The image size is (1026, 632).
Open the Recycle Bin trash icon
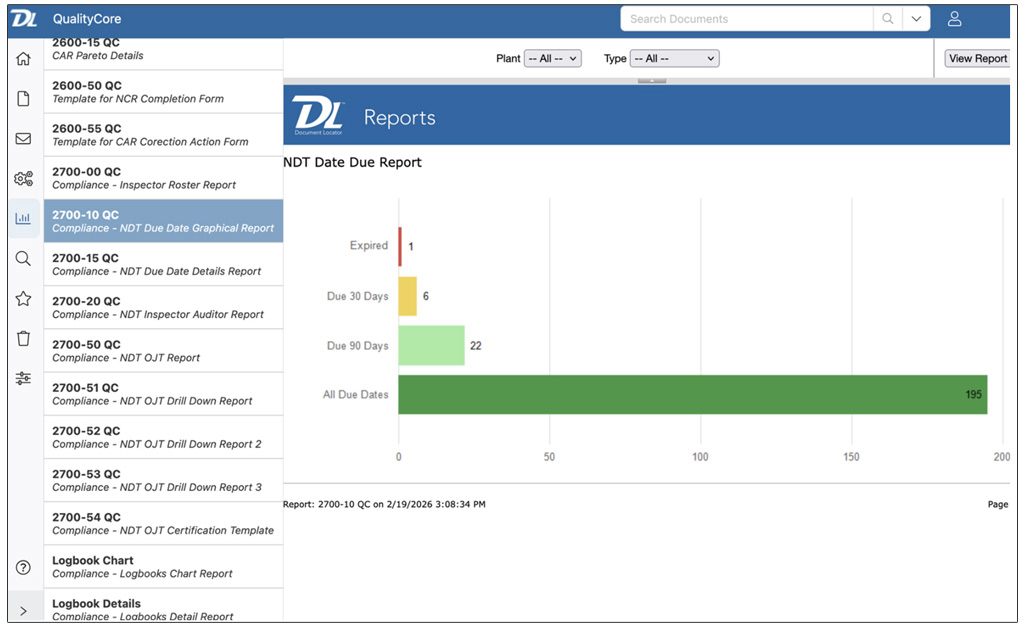(x=23, y=338)
